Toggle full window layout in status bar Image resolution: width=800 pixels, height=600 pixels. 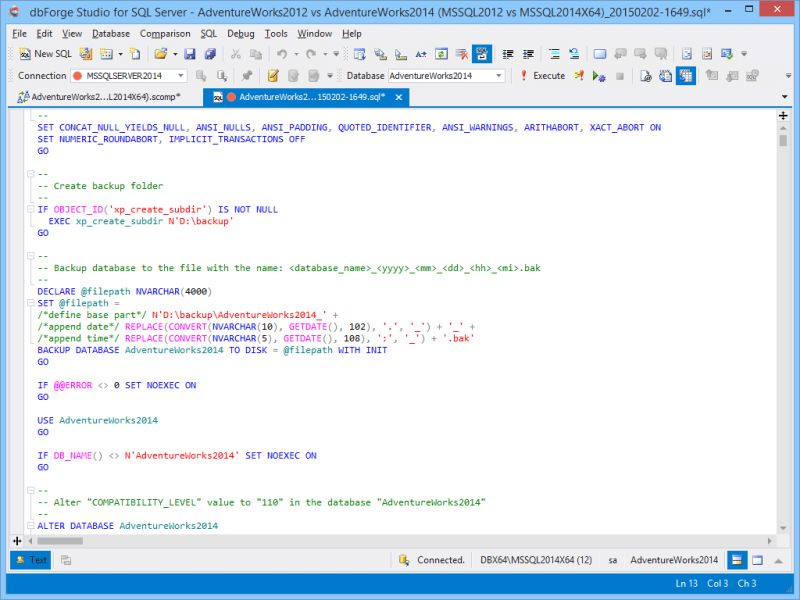(x=758, y=560)
